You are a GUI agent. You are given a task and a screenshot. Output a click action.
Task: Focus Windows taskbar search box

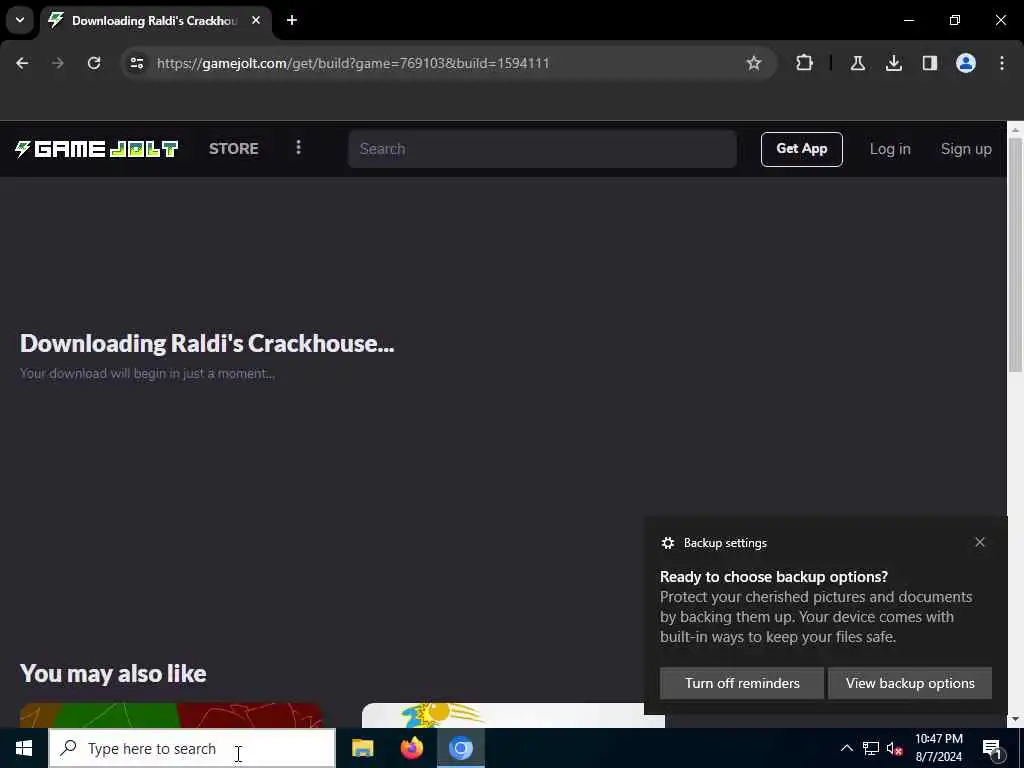point(192,748)
